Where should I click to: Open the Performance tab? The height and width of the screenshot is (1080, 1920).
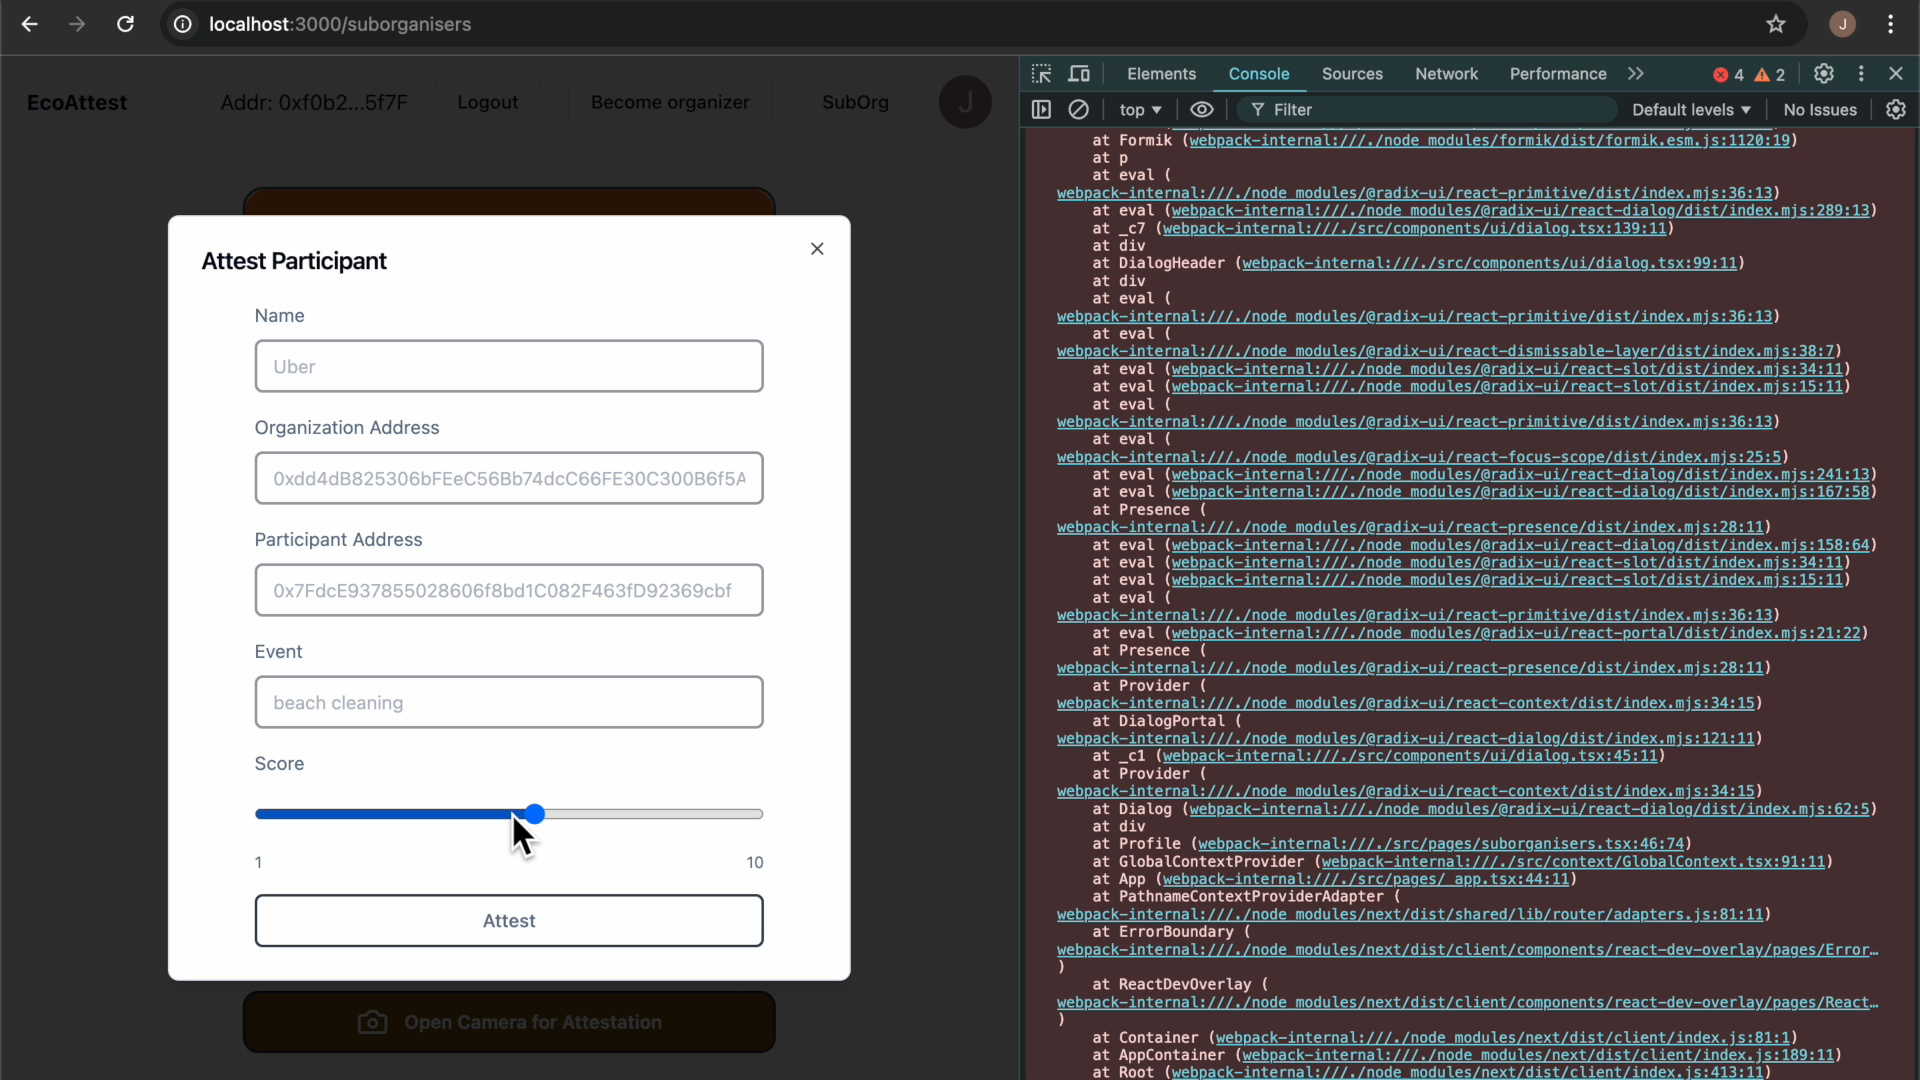(1558, 74)
